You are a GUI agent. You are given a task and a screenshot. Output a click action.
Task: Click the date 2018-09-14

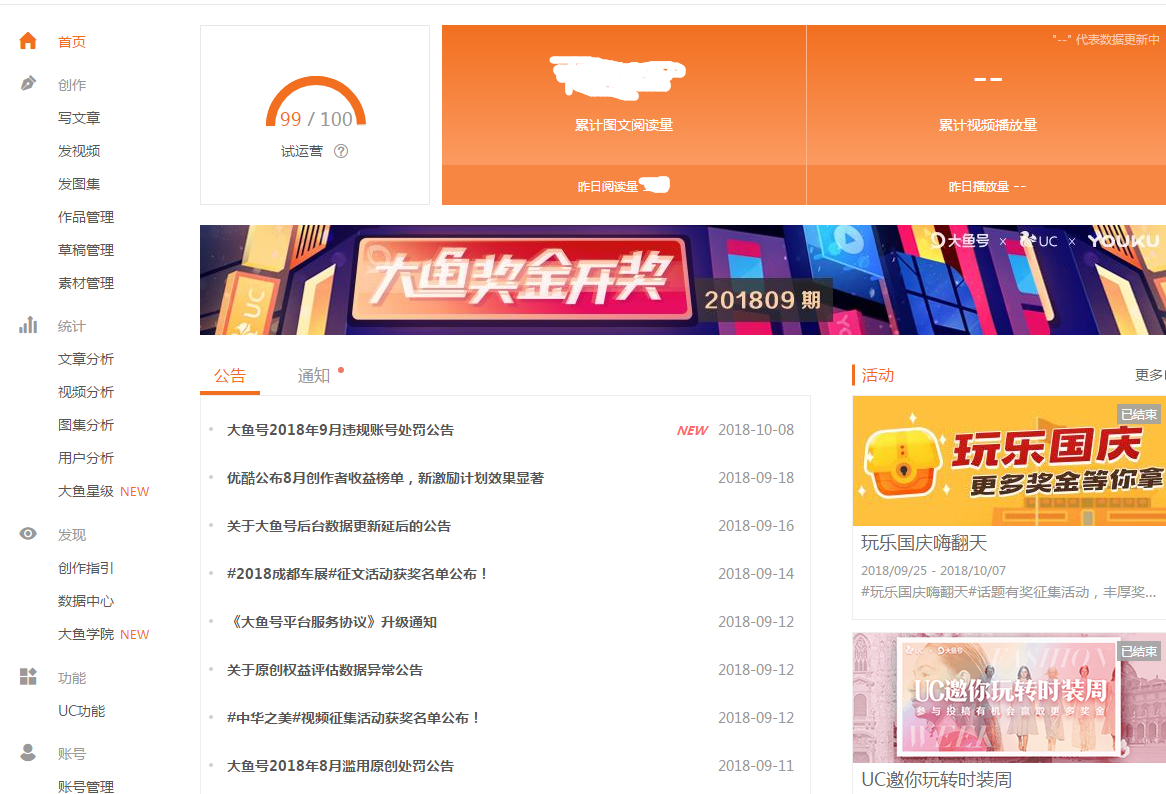pos(756,574)
